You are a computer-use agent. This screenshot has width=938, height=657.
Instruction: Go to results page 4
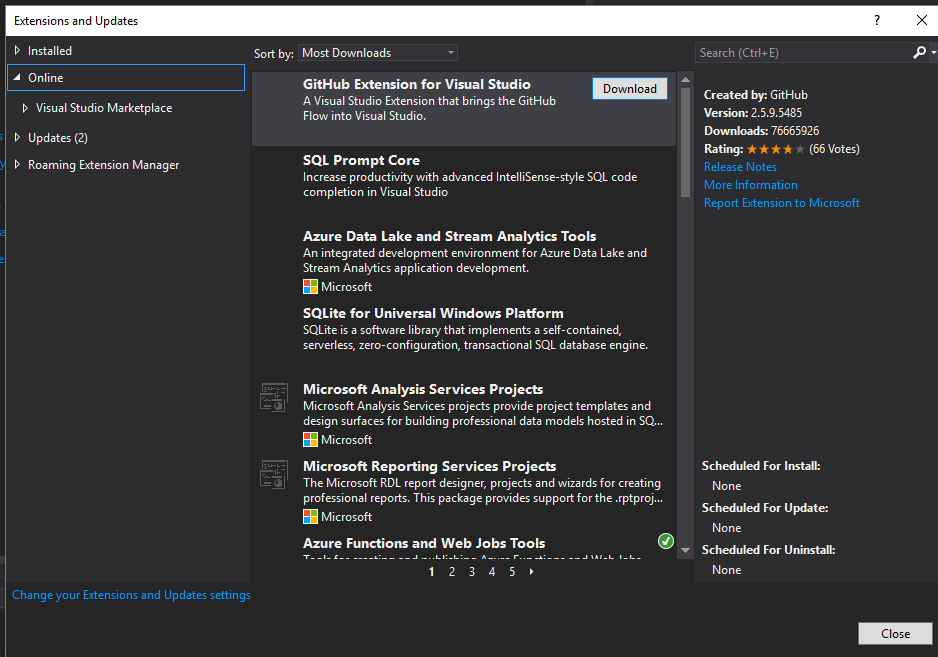coord(492,572)
